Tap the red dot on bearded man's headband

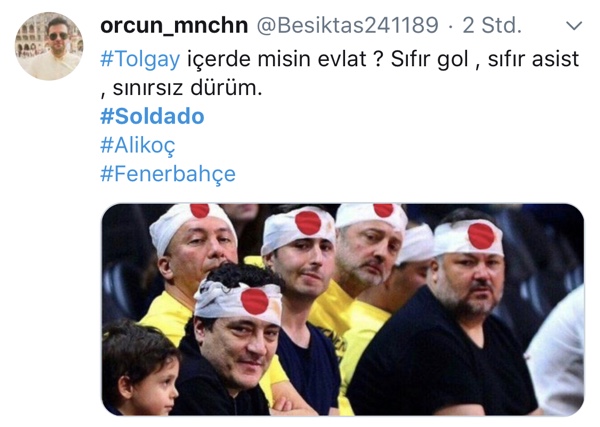pyautogui.click(x=481, y=236)
